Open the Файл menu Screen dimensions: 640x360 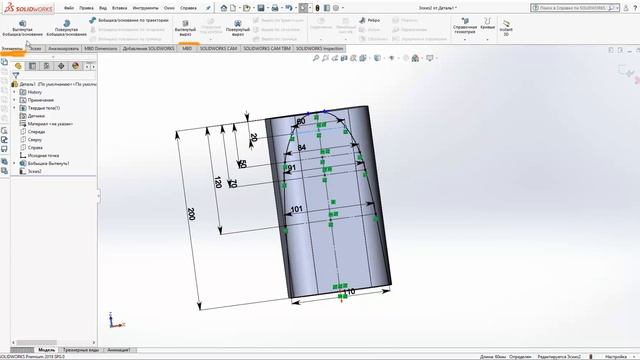tap(69, 8)
